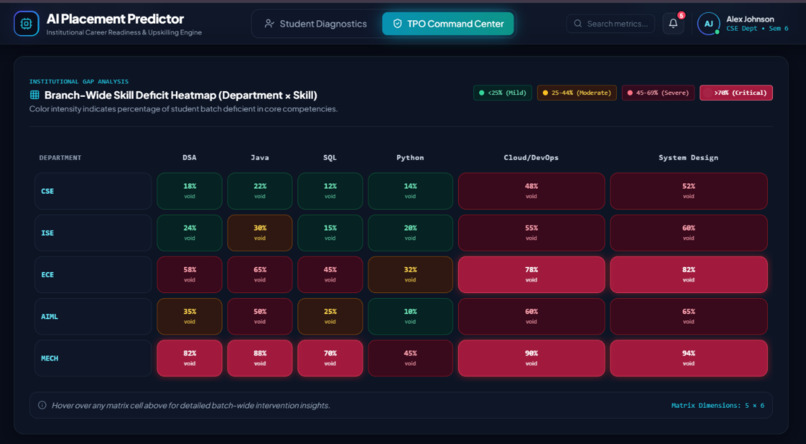This screenshot has height=444, width=806.
Task: Click the AI Placement Predictor chip logo
Action: coord(26,24)
